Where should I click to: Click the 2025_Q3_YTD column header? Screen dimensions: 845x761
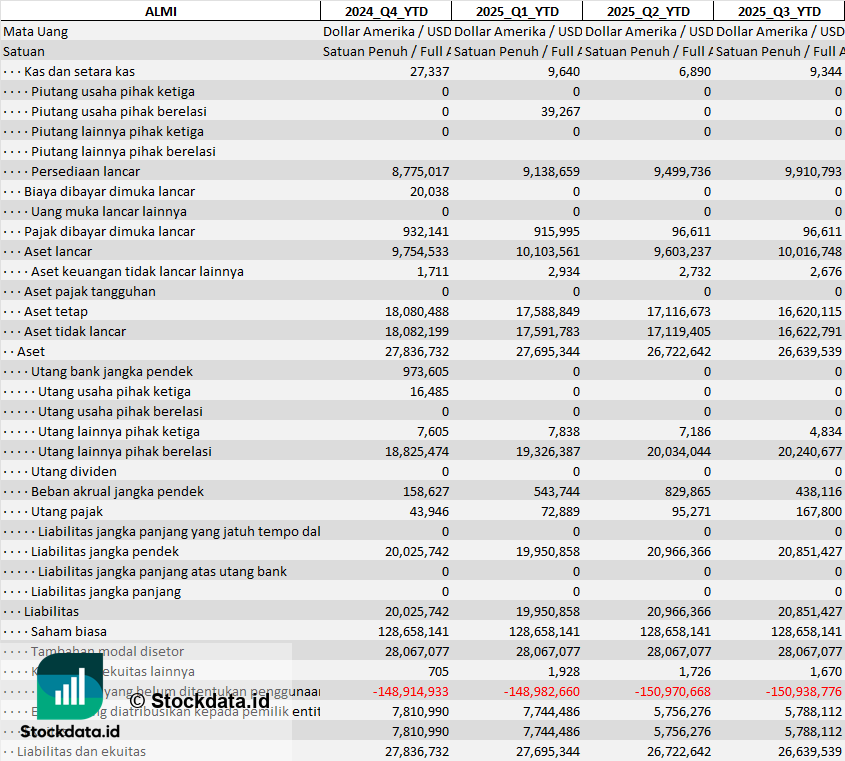pos(779,11)
